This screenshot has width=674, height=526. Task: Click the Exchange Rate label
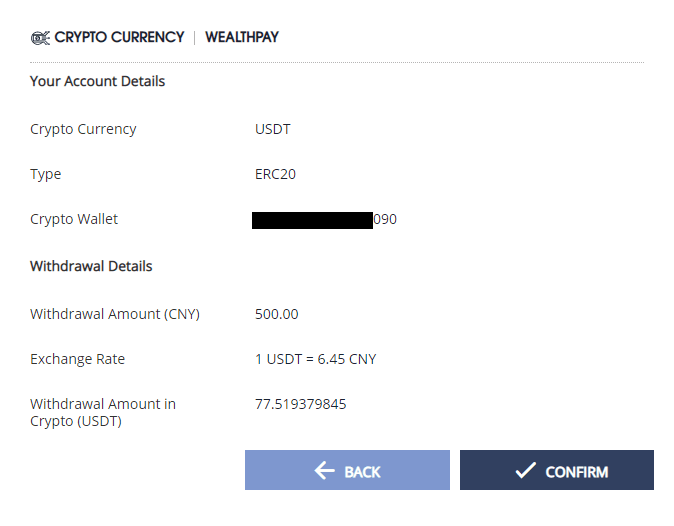tap(78, 359)
